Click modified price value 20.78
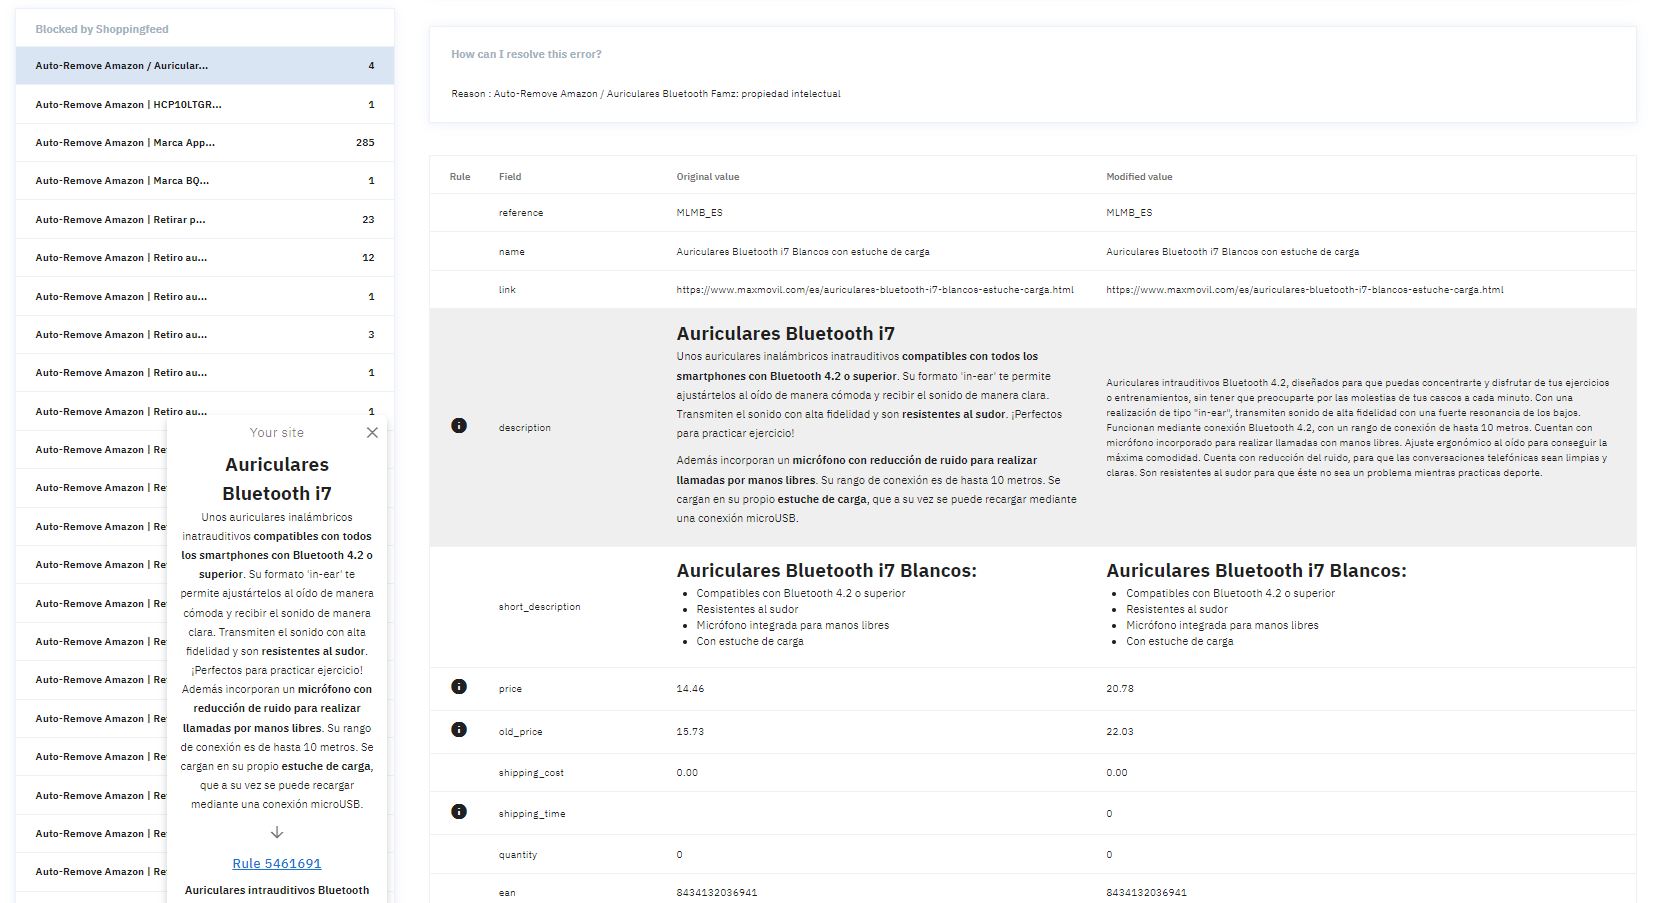The height and width of the screenshot is (903, 1662). pos(1120,689)
